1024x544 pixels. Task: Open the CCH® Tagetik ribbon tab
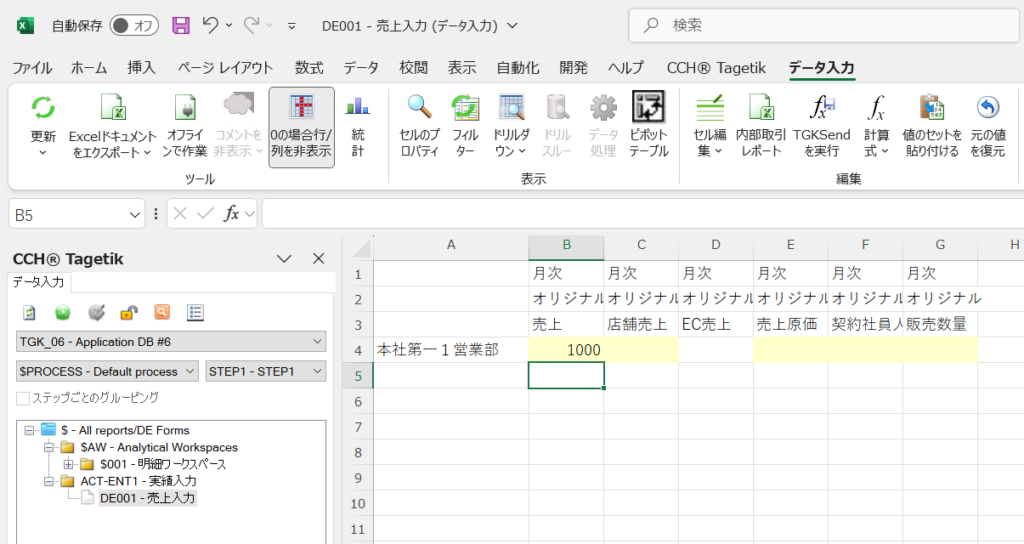click(x=716, y=68)
